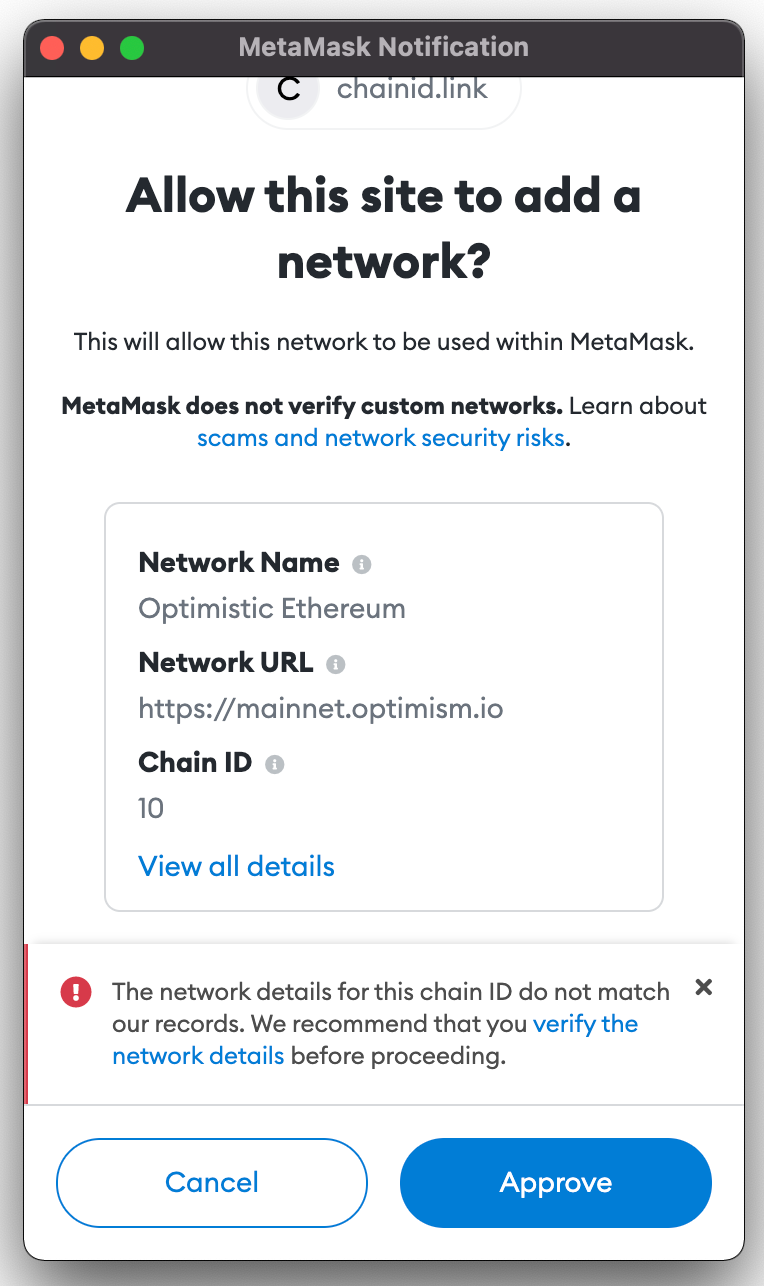The height and width of the screenshot is (1286, 764).
Task: Click the info icon beside Network URL
Action: [x=336, y=664]
